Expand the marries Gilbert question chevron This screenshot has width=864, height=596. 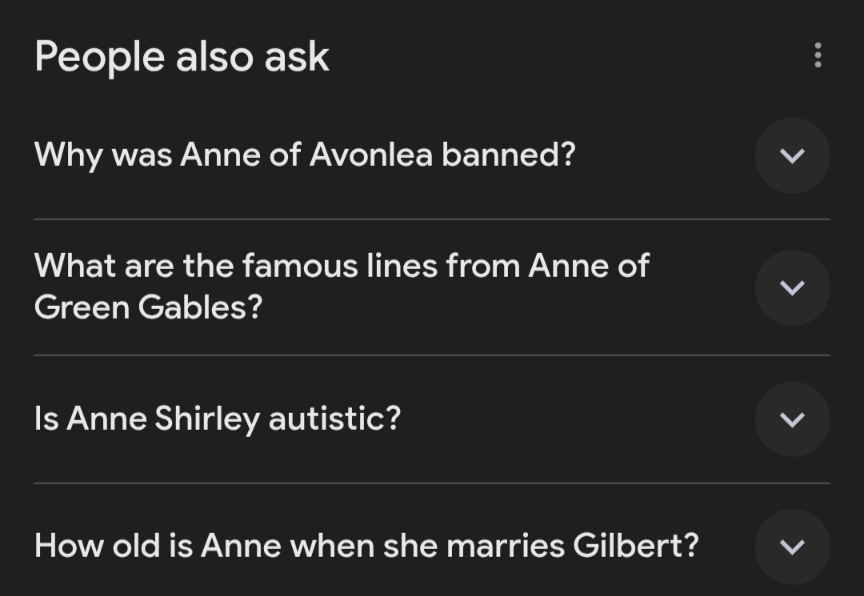[792, 547]
